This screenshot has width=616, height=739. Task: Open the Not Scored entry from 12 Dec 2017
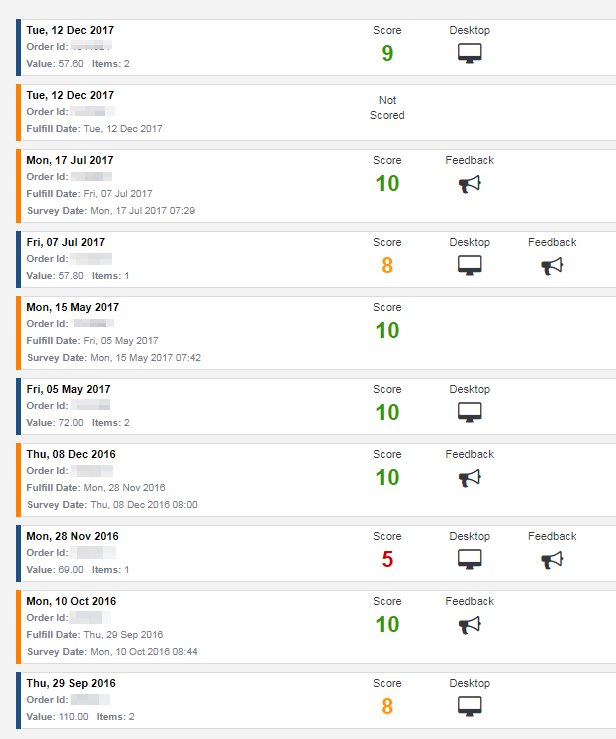click(x=387, y=107)
